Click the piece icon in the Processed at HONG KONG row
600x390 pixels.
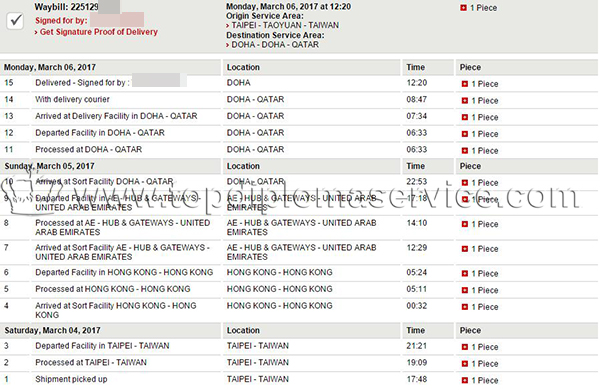click(x=465, y=290)
